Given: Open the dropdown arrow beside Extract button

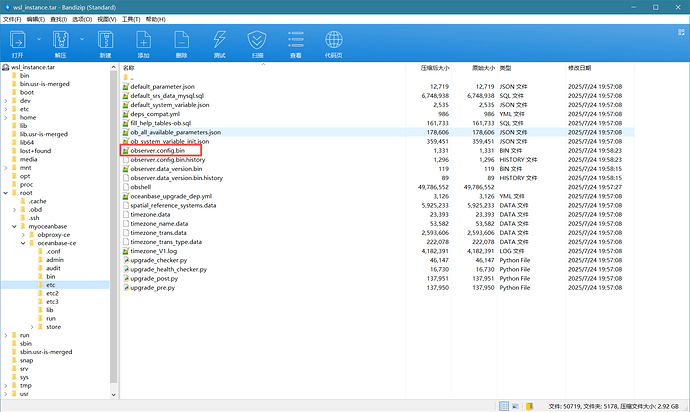Looking at the screenshot, I should (x=82, y=39).
